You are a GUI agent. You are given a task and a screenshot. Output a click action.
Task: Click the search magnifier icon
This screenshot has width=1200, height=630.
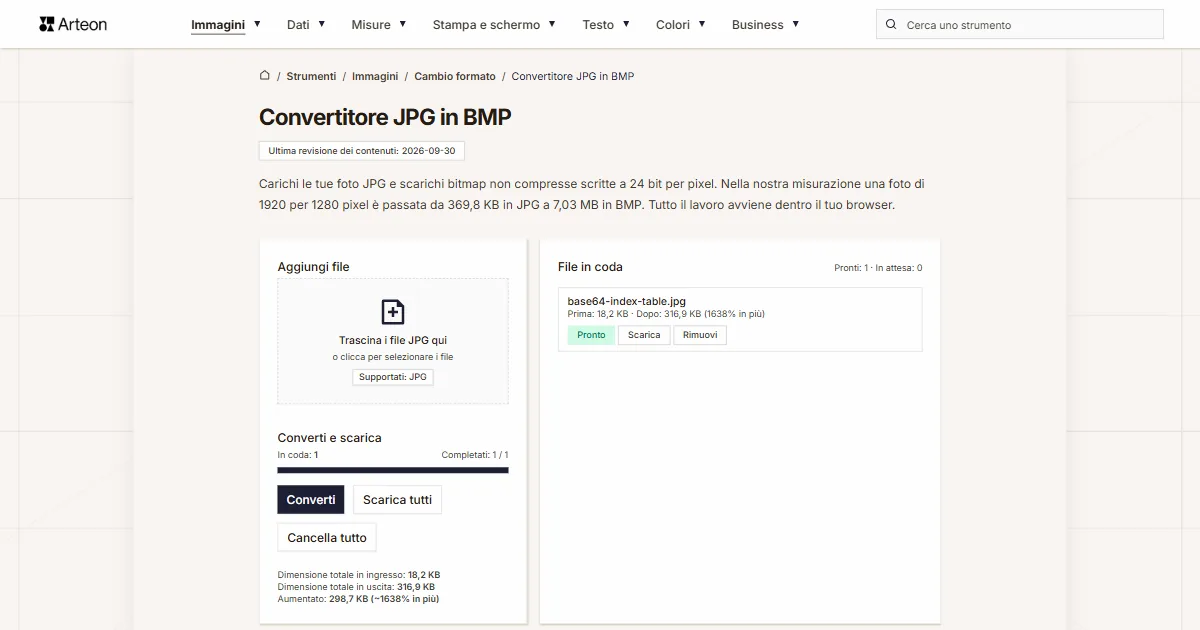tap(891, 24)
